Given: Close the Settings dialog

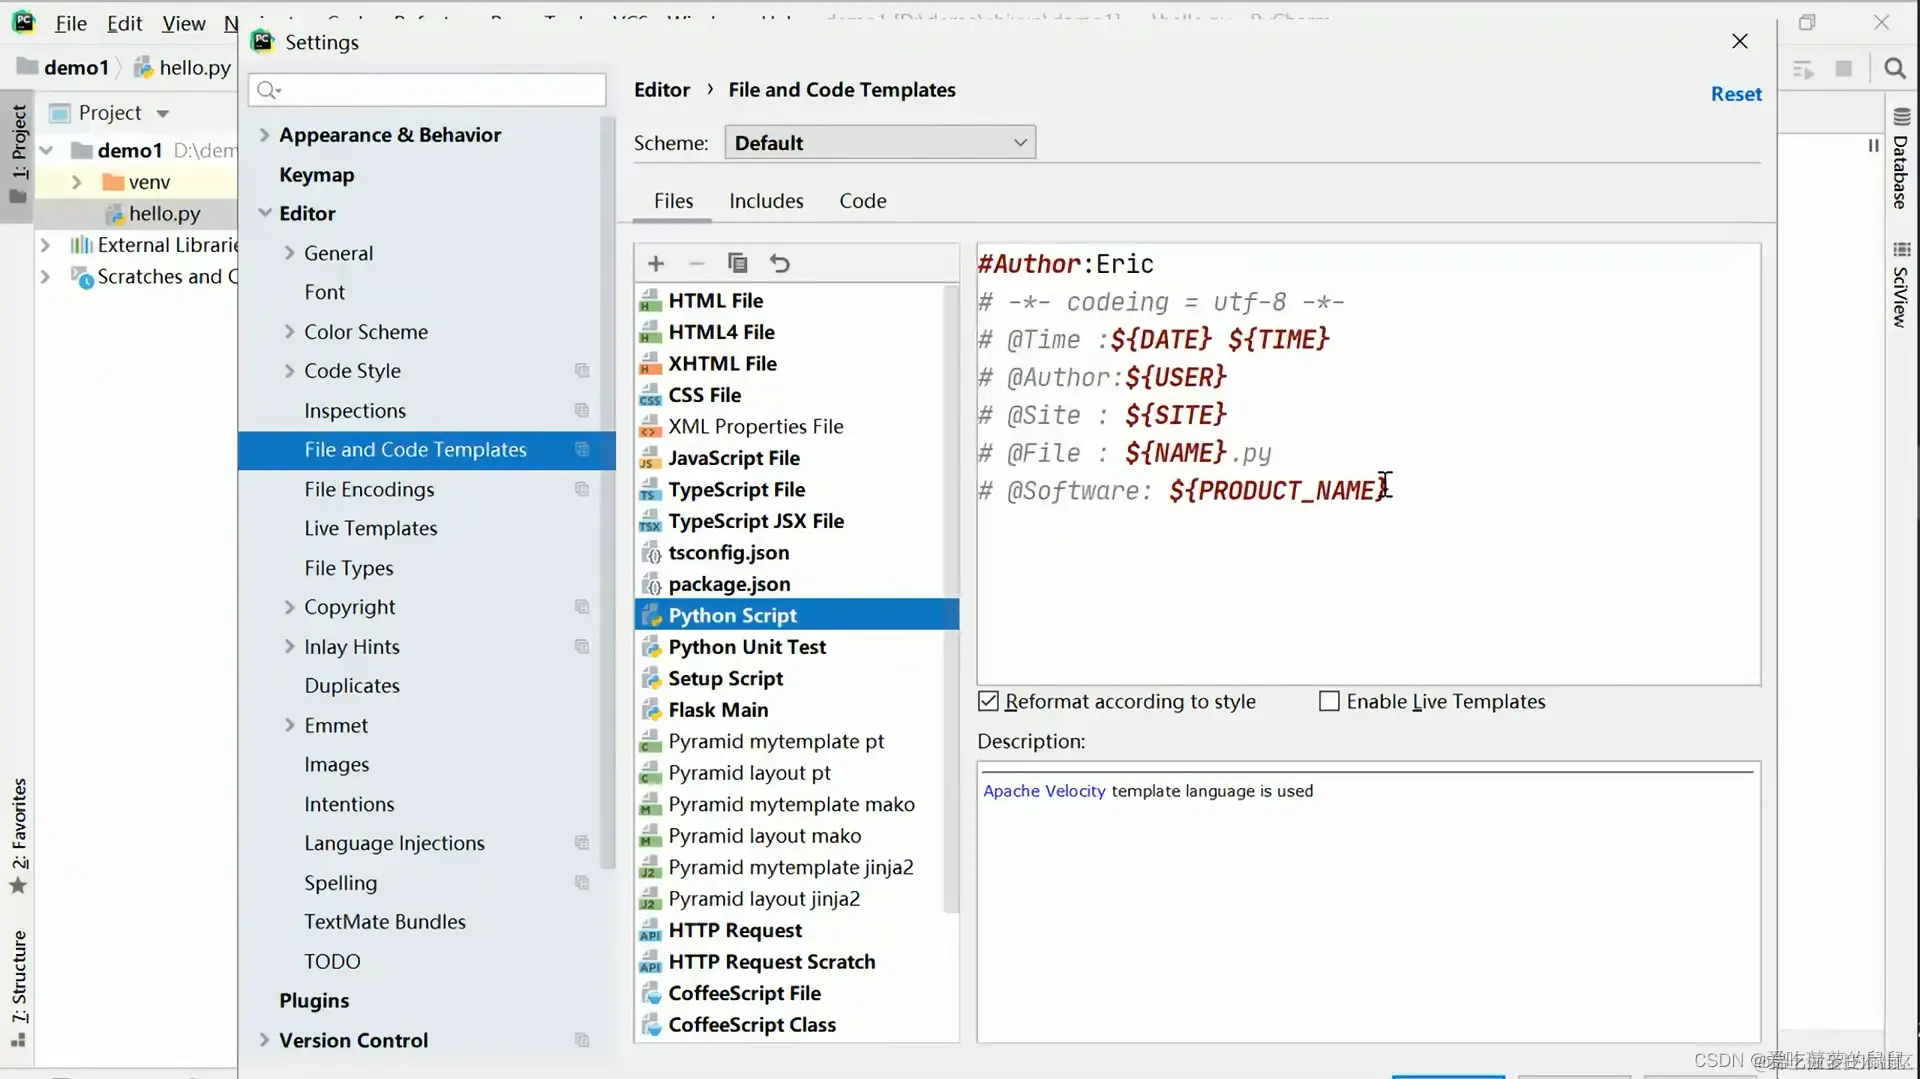Looking at the screenshot, I should 1740,41.
